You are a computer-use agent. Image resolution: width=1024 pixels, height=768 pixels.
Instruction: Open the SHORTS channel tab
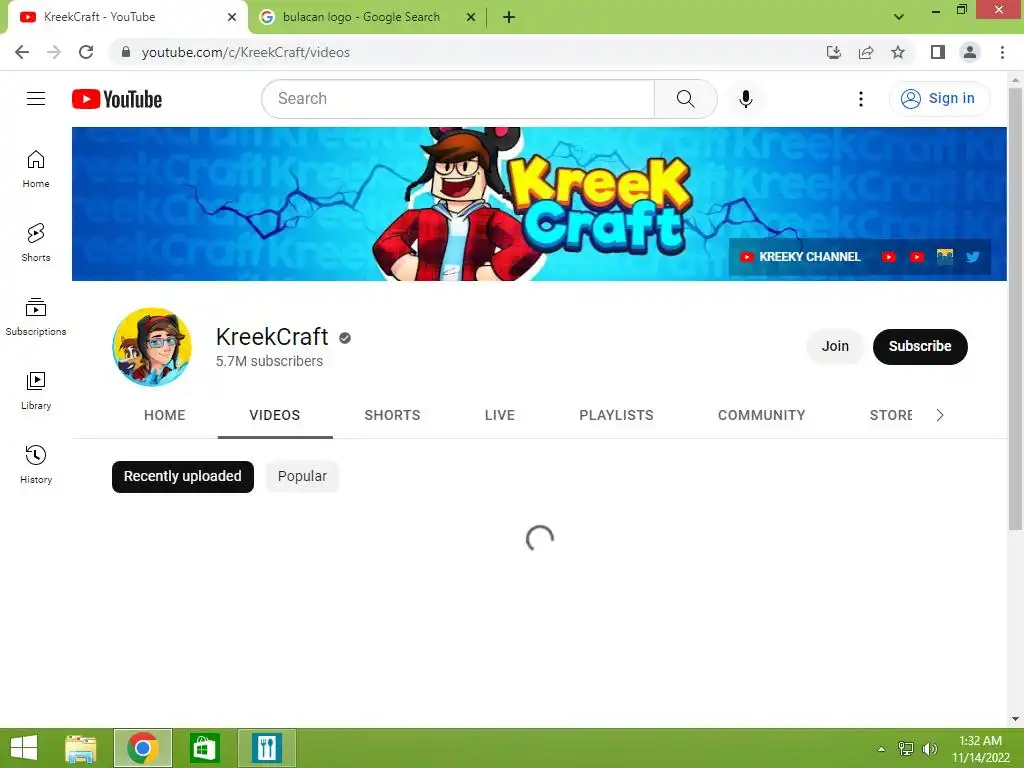392,415
